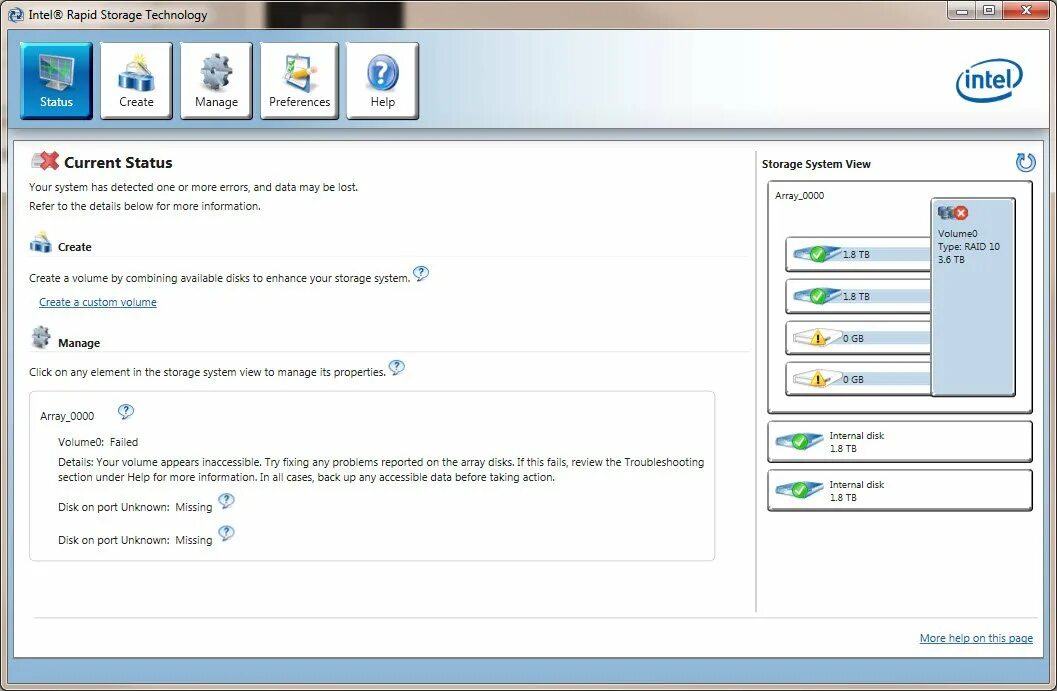Viewport: 1057px width, 691px height.
Task: Open the Create tab
Action: 136,81
